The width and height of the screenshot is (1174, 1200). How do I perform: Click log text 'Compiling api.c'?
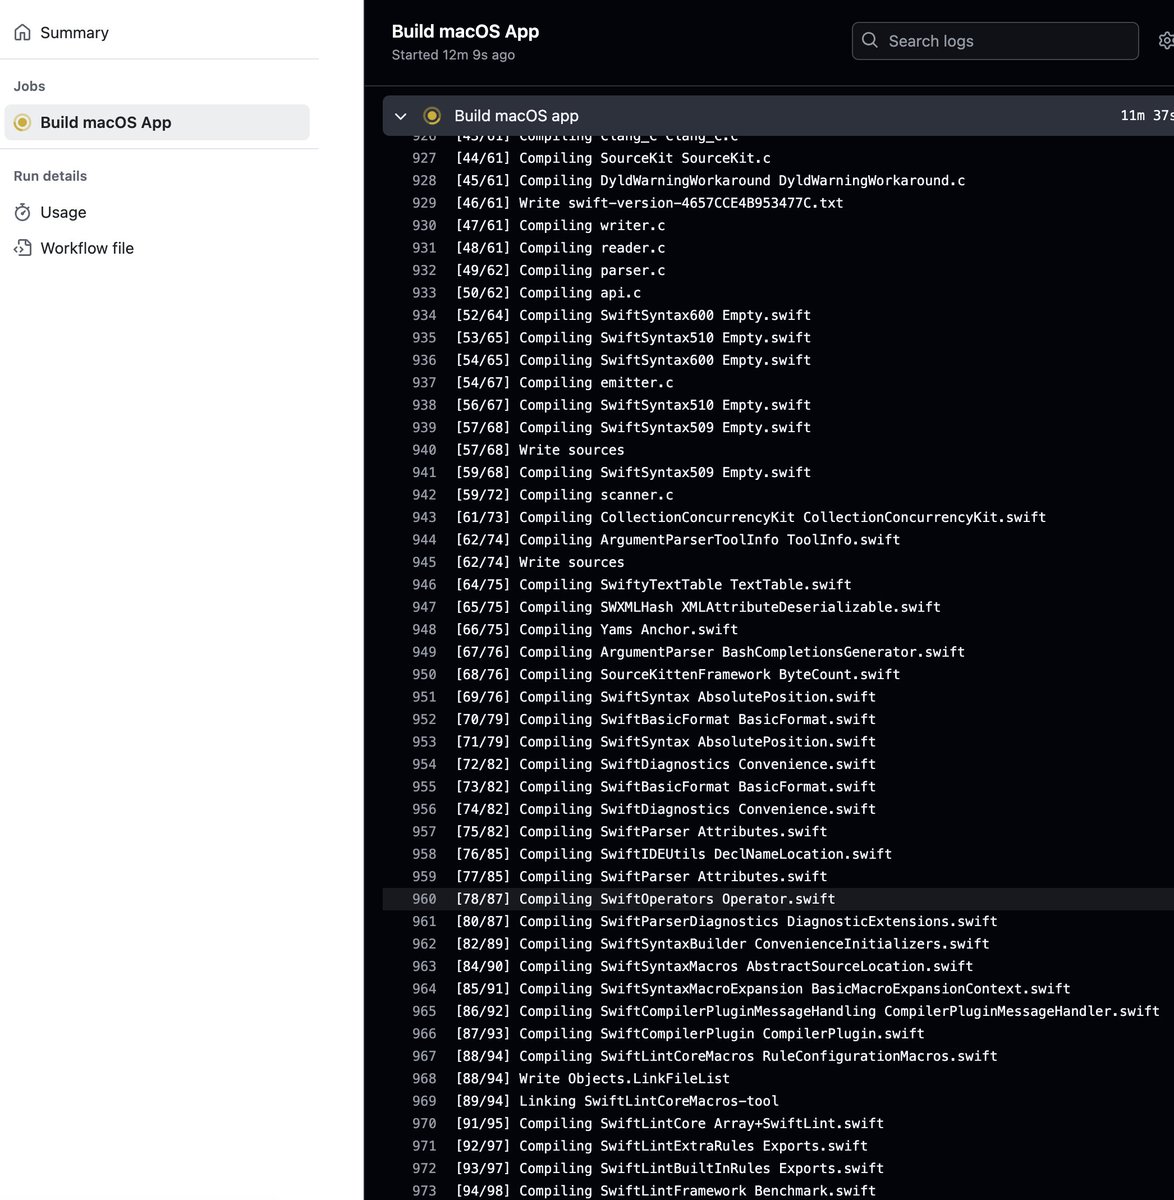pyautogui.click(x=580, y=293)
